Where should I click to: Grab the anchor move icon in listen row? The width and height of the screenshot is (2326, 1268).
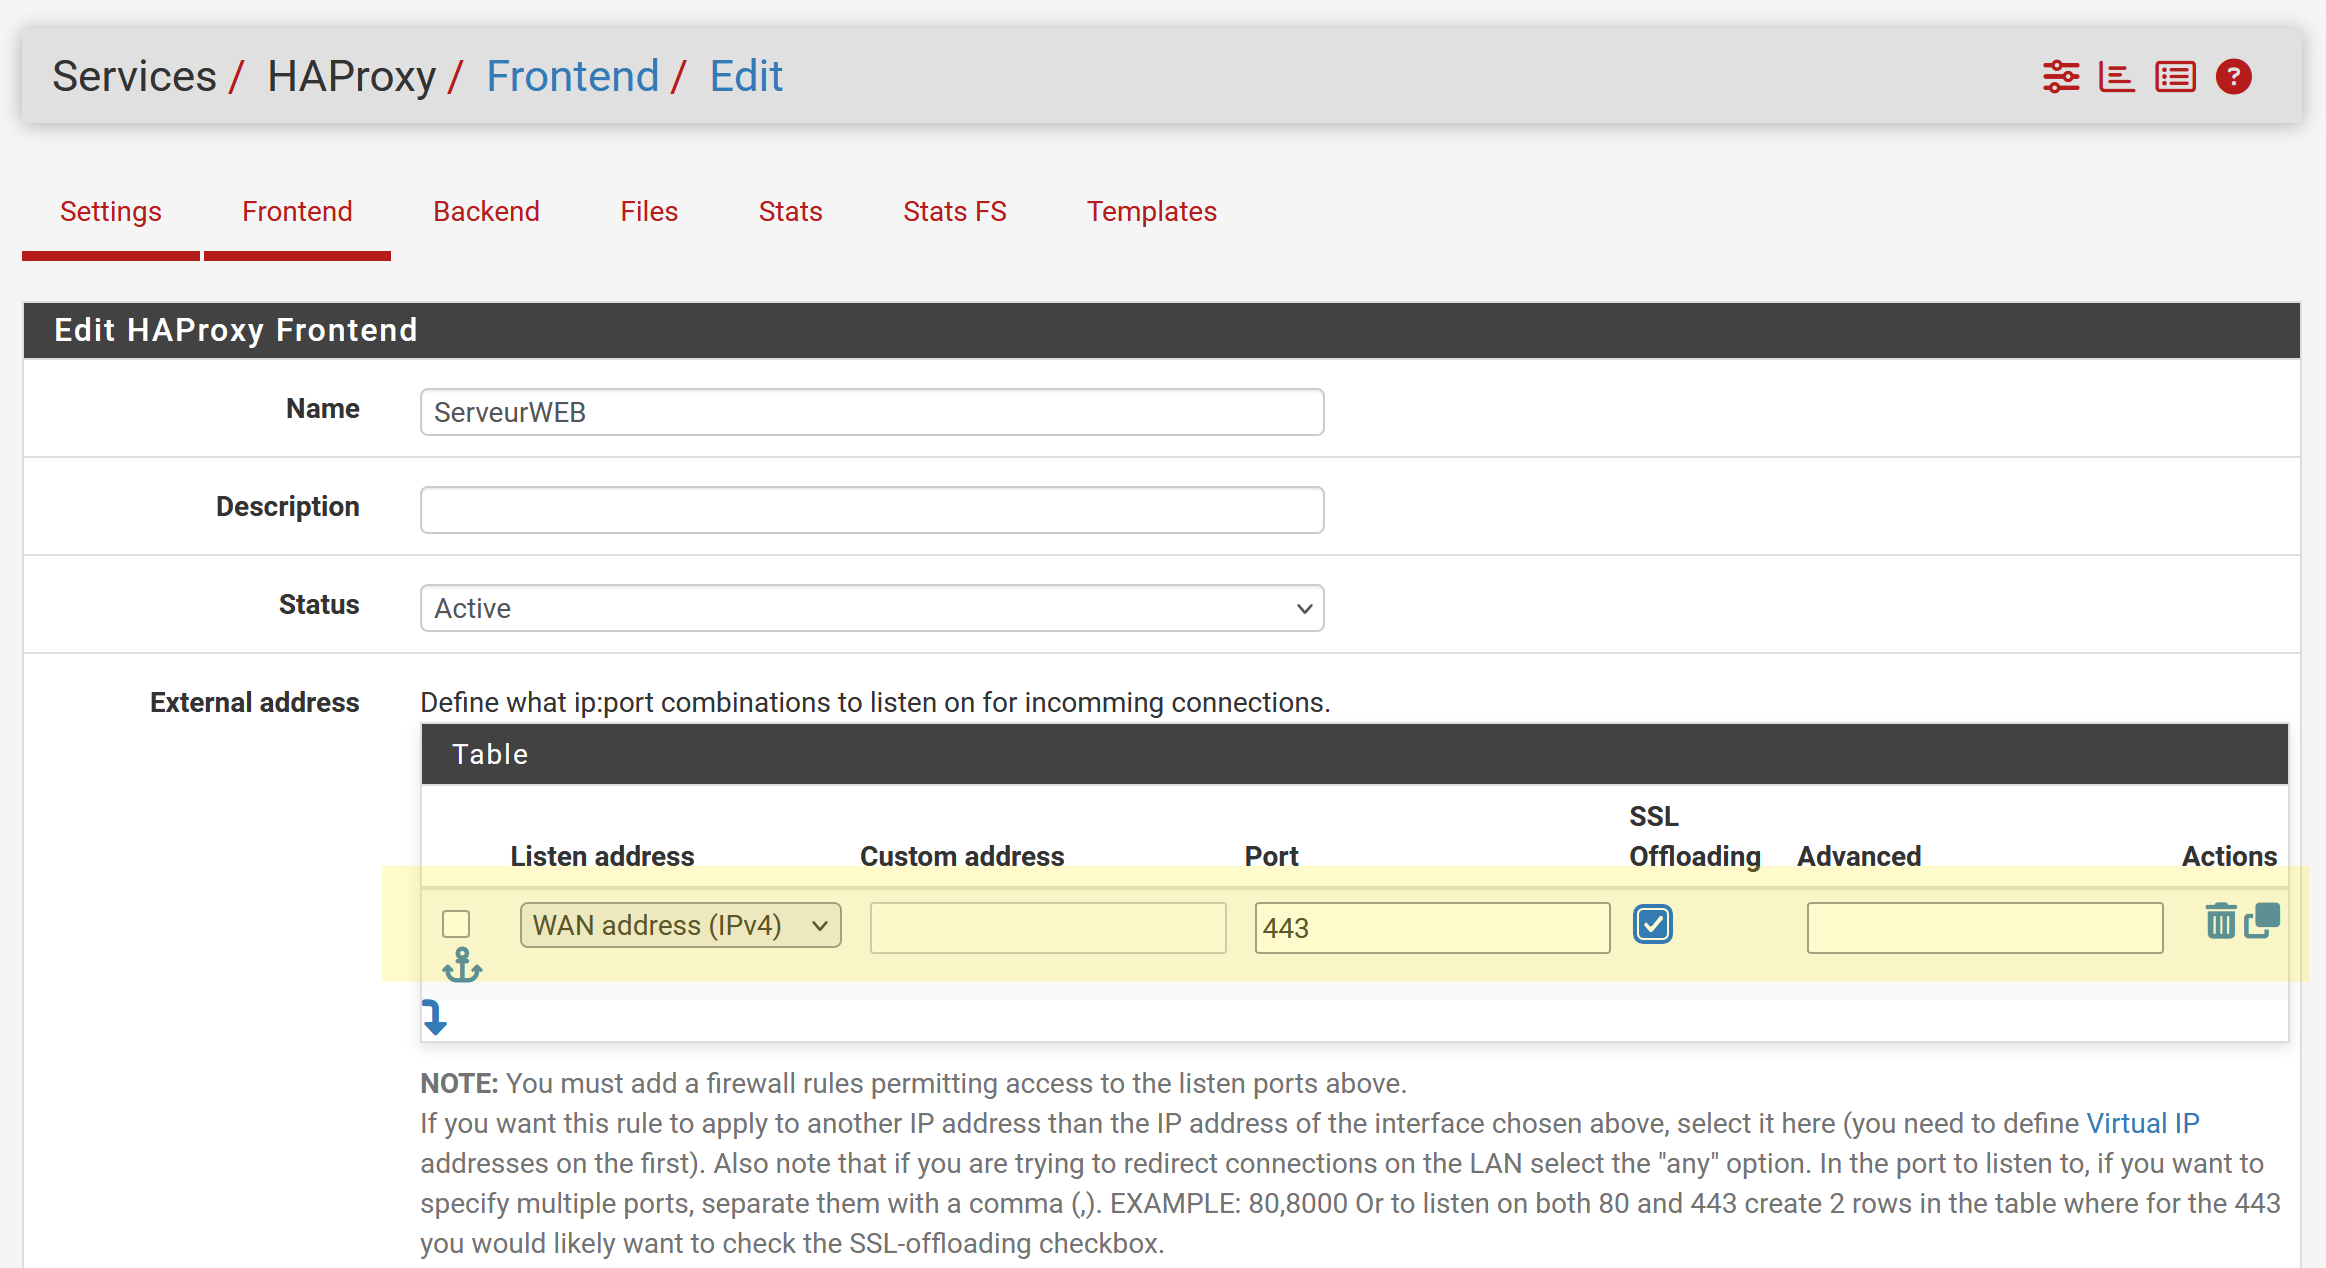pos(462,965)
